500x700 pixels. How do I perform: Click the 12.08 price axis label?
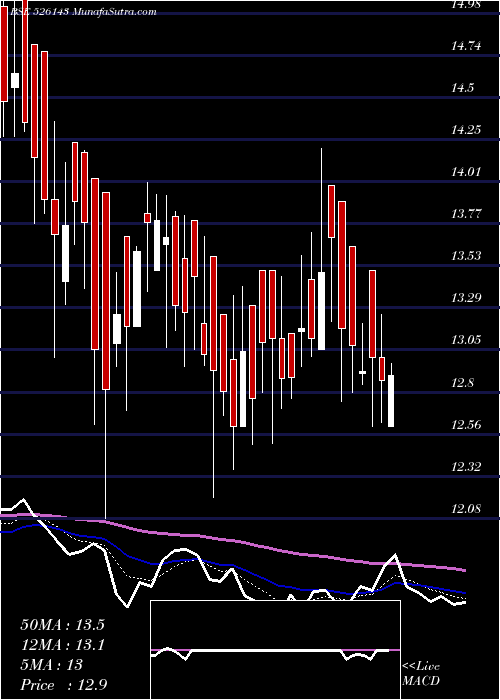[x=467, y=509]
